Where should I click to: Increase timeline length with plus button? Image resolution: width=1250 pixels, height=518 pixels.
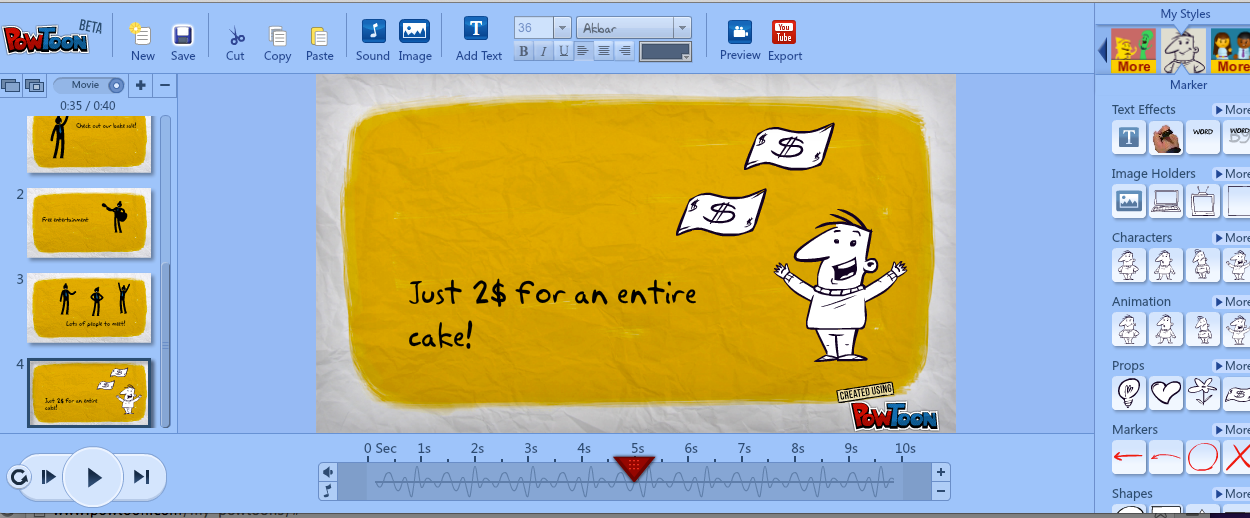(941, 472)
